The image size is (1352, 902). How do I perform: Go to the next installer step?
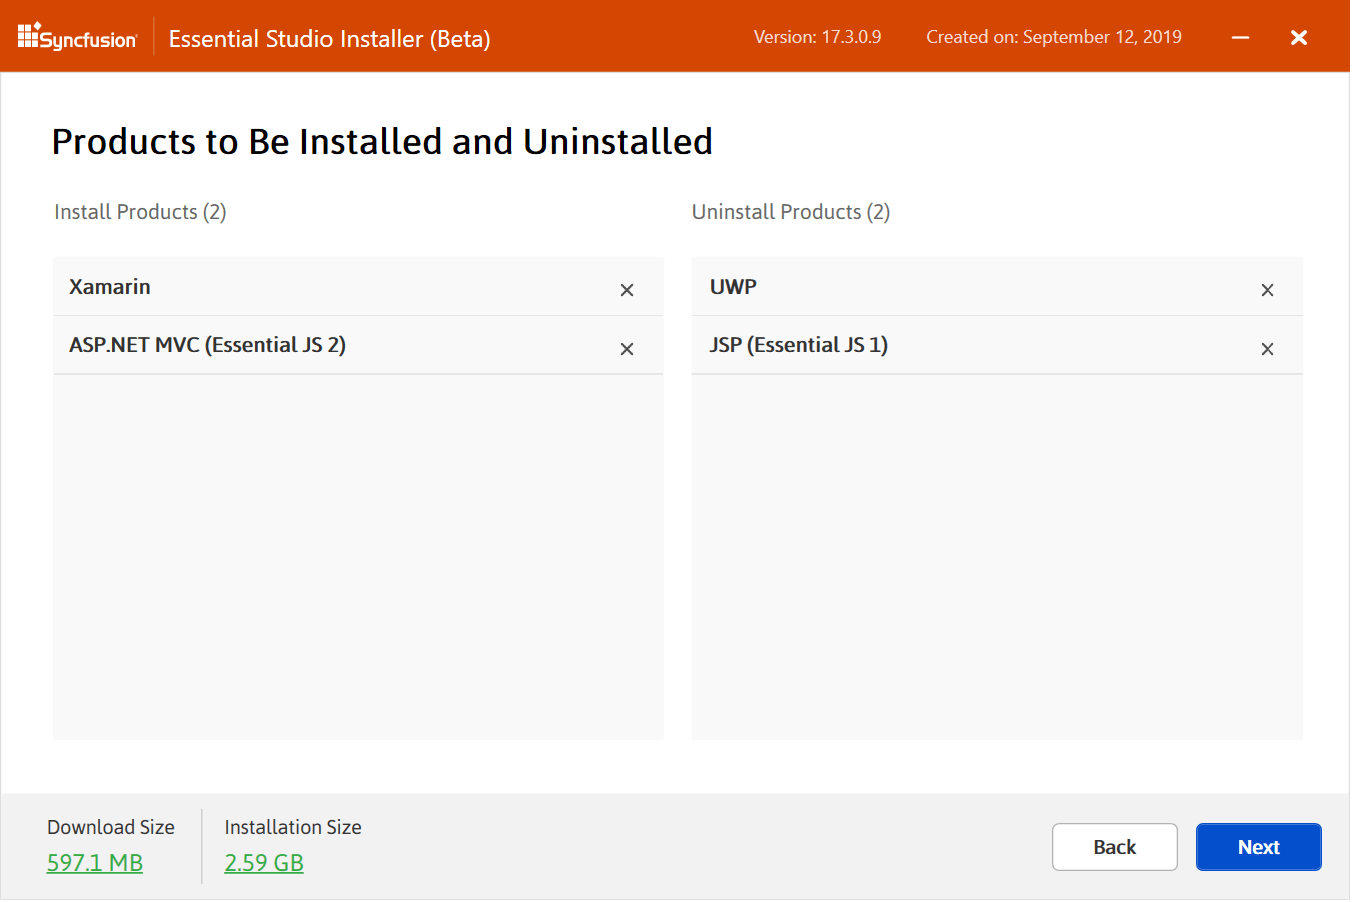point(1258,847)
